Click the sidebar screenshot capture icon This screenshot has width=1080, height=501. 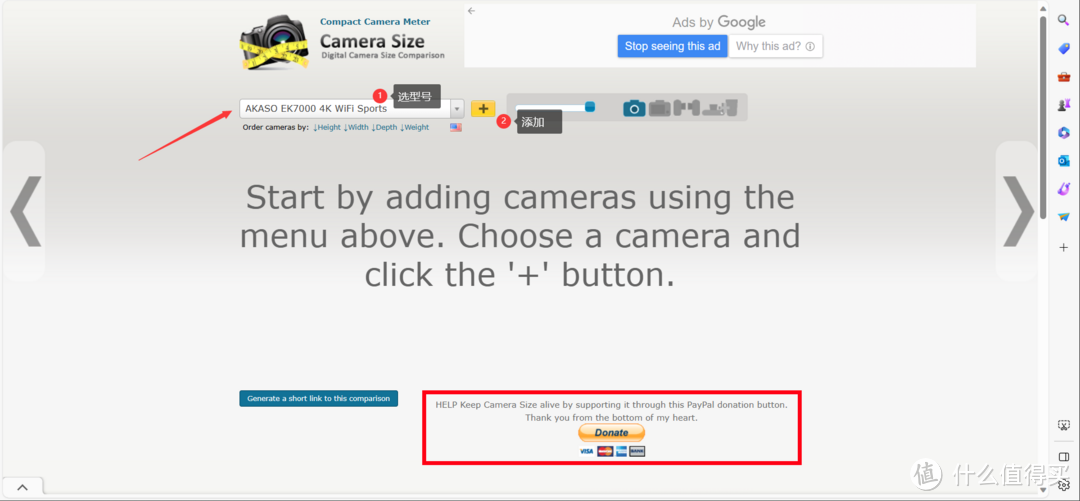click(x=1063, y=425)
